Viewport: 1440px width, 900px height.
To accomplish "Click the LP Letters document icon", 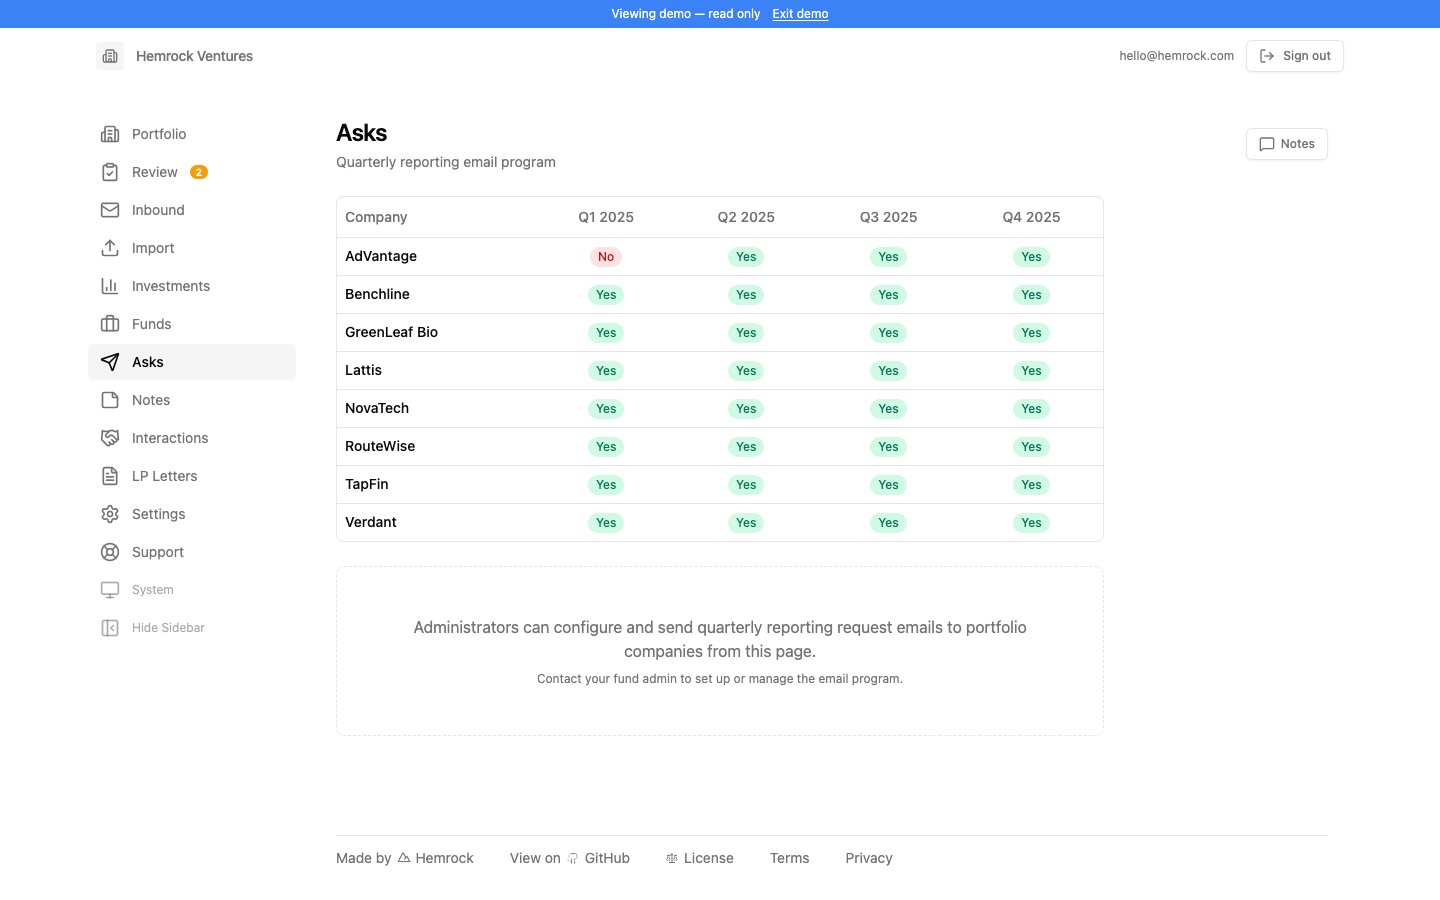I will [x=110, y=476].
